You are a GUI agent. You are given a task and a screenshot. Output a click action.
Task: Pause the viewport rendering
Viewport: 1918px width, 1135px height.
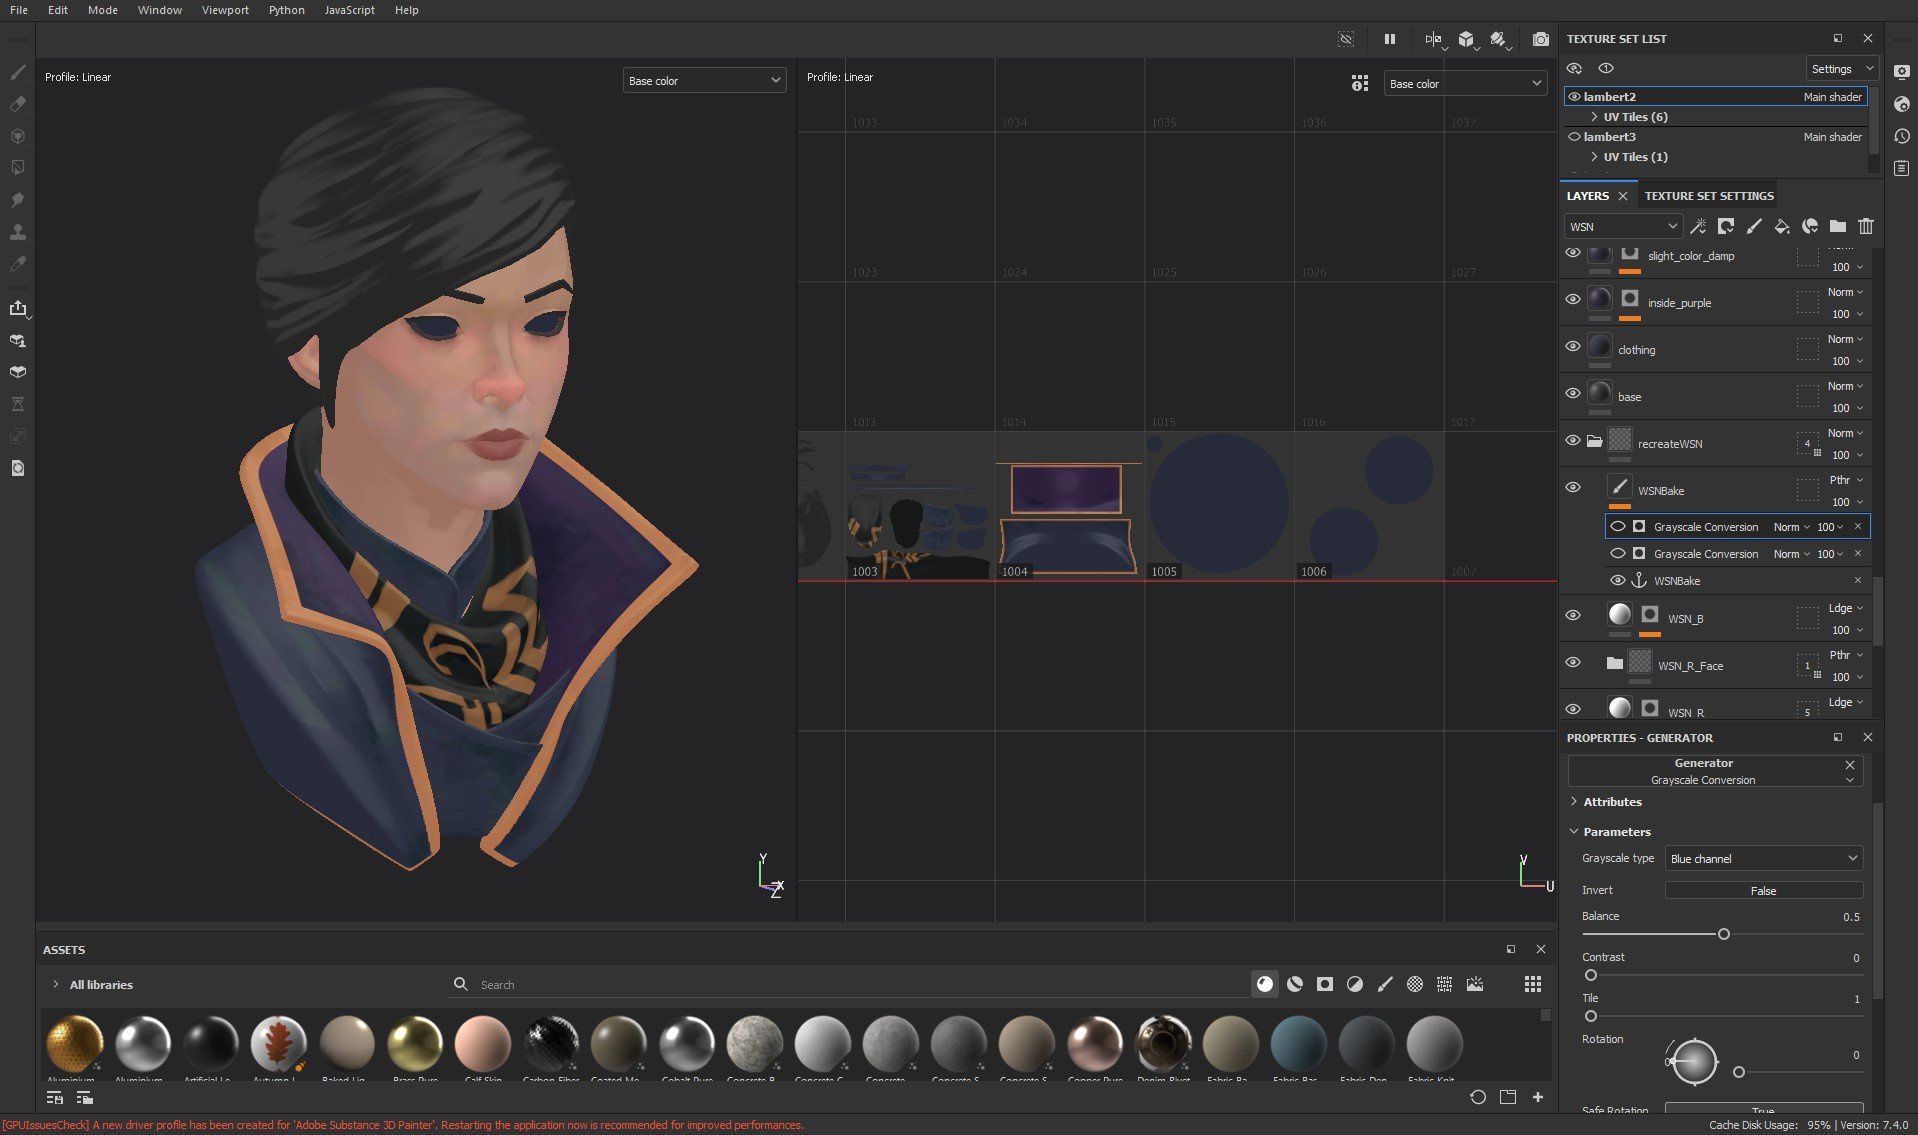[1389, 39]
